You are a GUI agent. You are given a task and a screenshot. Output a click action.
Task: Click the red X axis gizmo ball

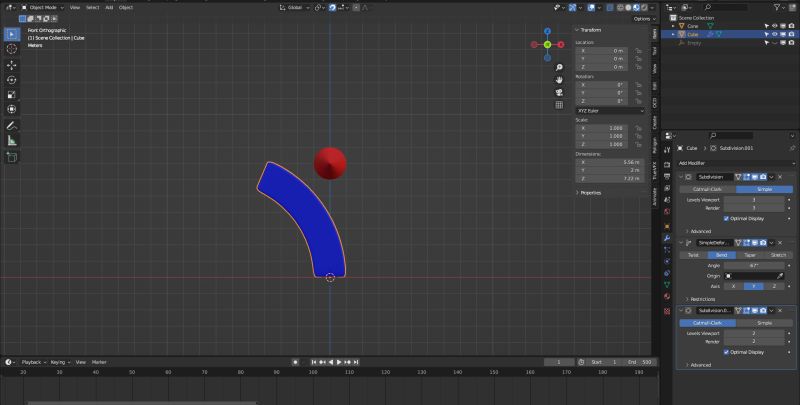tap(561, 45)
